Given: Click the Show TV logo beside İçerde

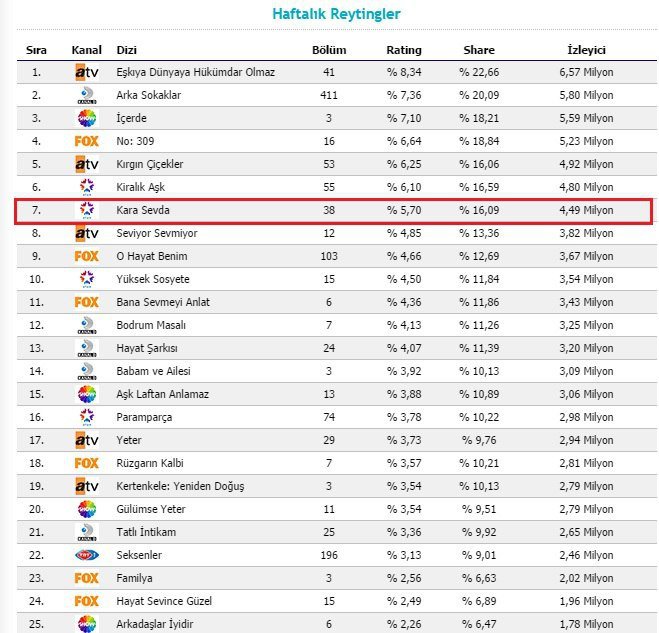Looking at the screenshot, I should pyautogui.click(x=87, y=118).
